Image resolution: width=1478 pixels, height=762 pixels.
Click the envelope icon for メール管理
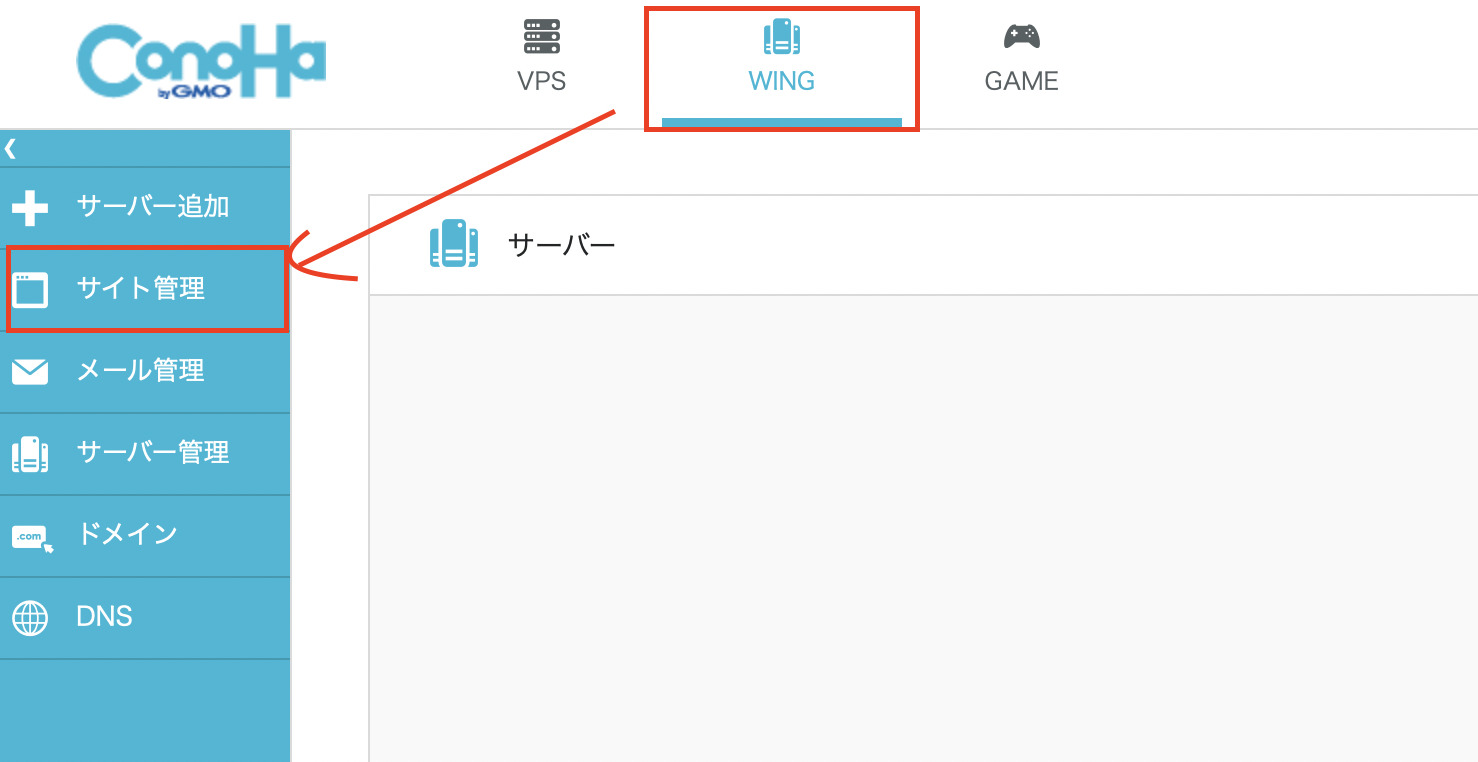(30, 372)
